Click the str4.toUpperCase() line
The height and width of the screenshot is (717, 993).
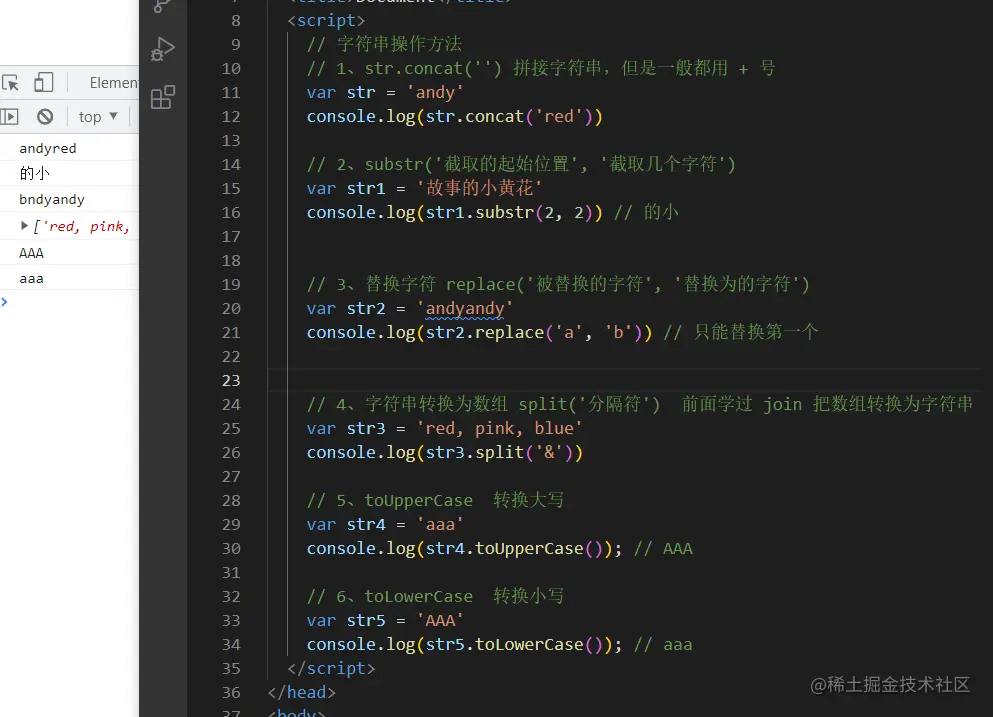coord(464,549)
